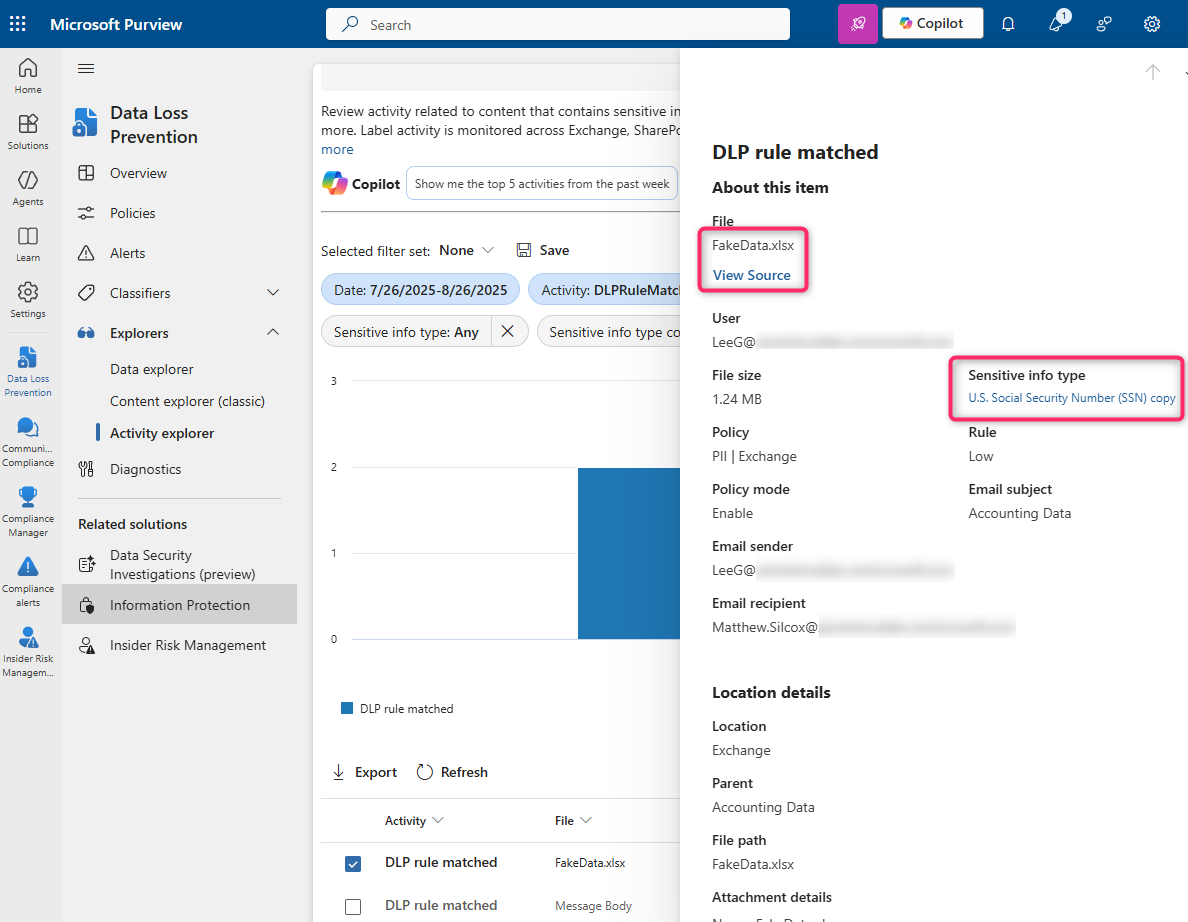The width and height of the screenshot is (1188, 922).
Task: Open settings gear in top bar
Action: (x=1152, y=24)
